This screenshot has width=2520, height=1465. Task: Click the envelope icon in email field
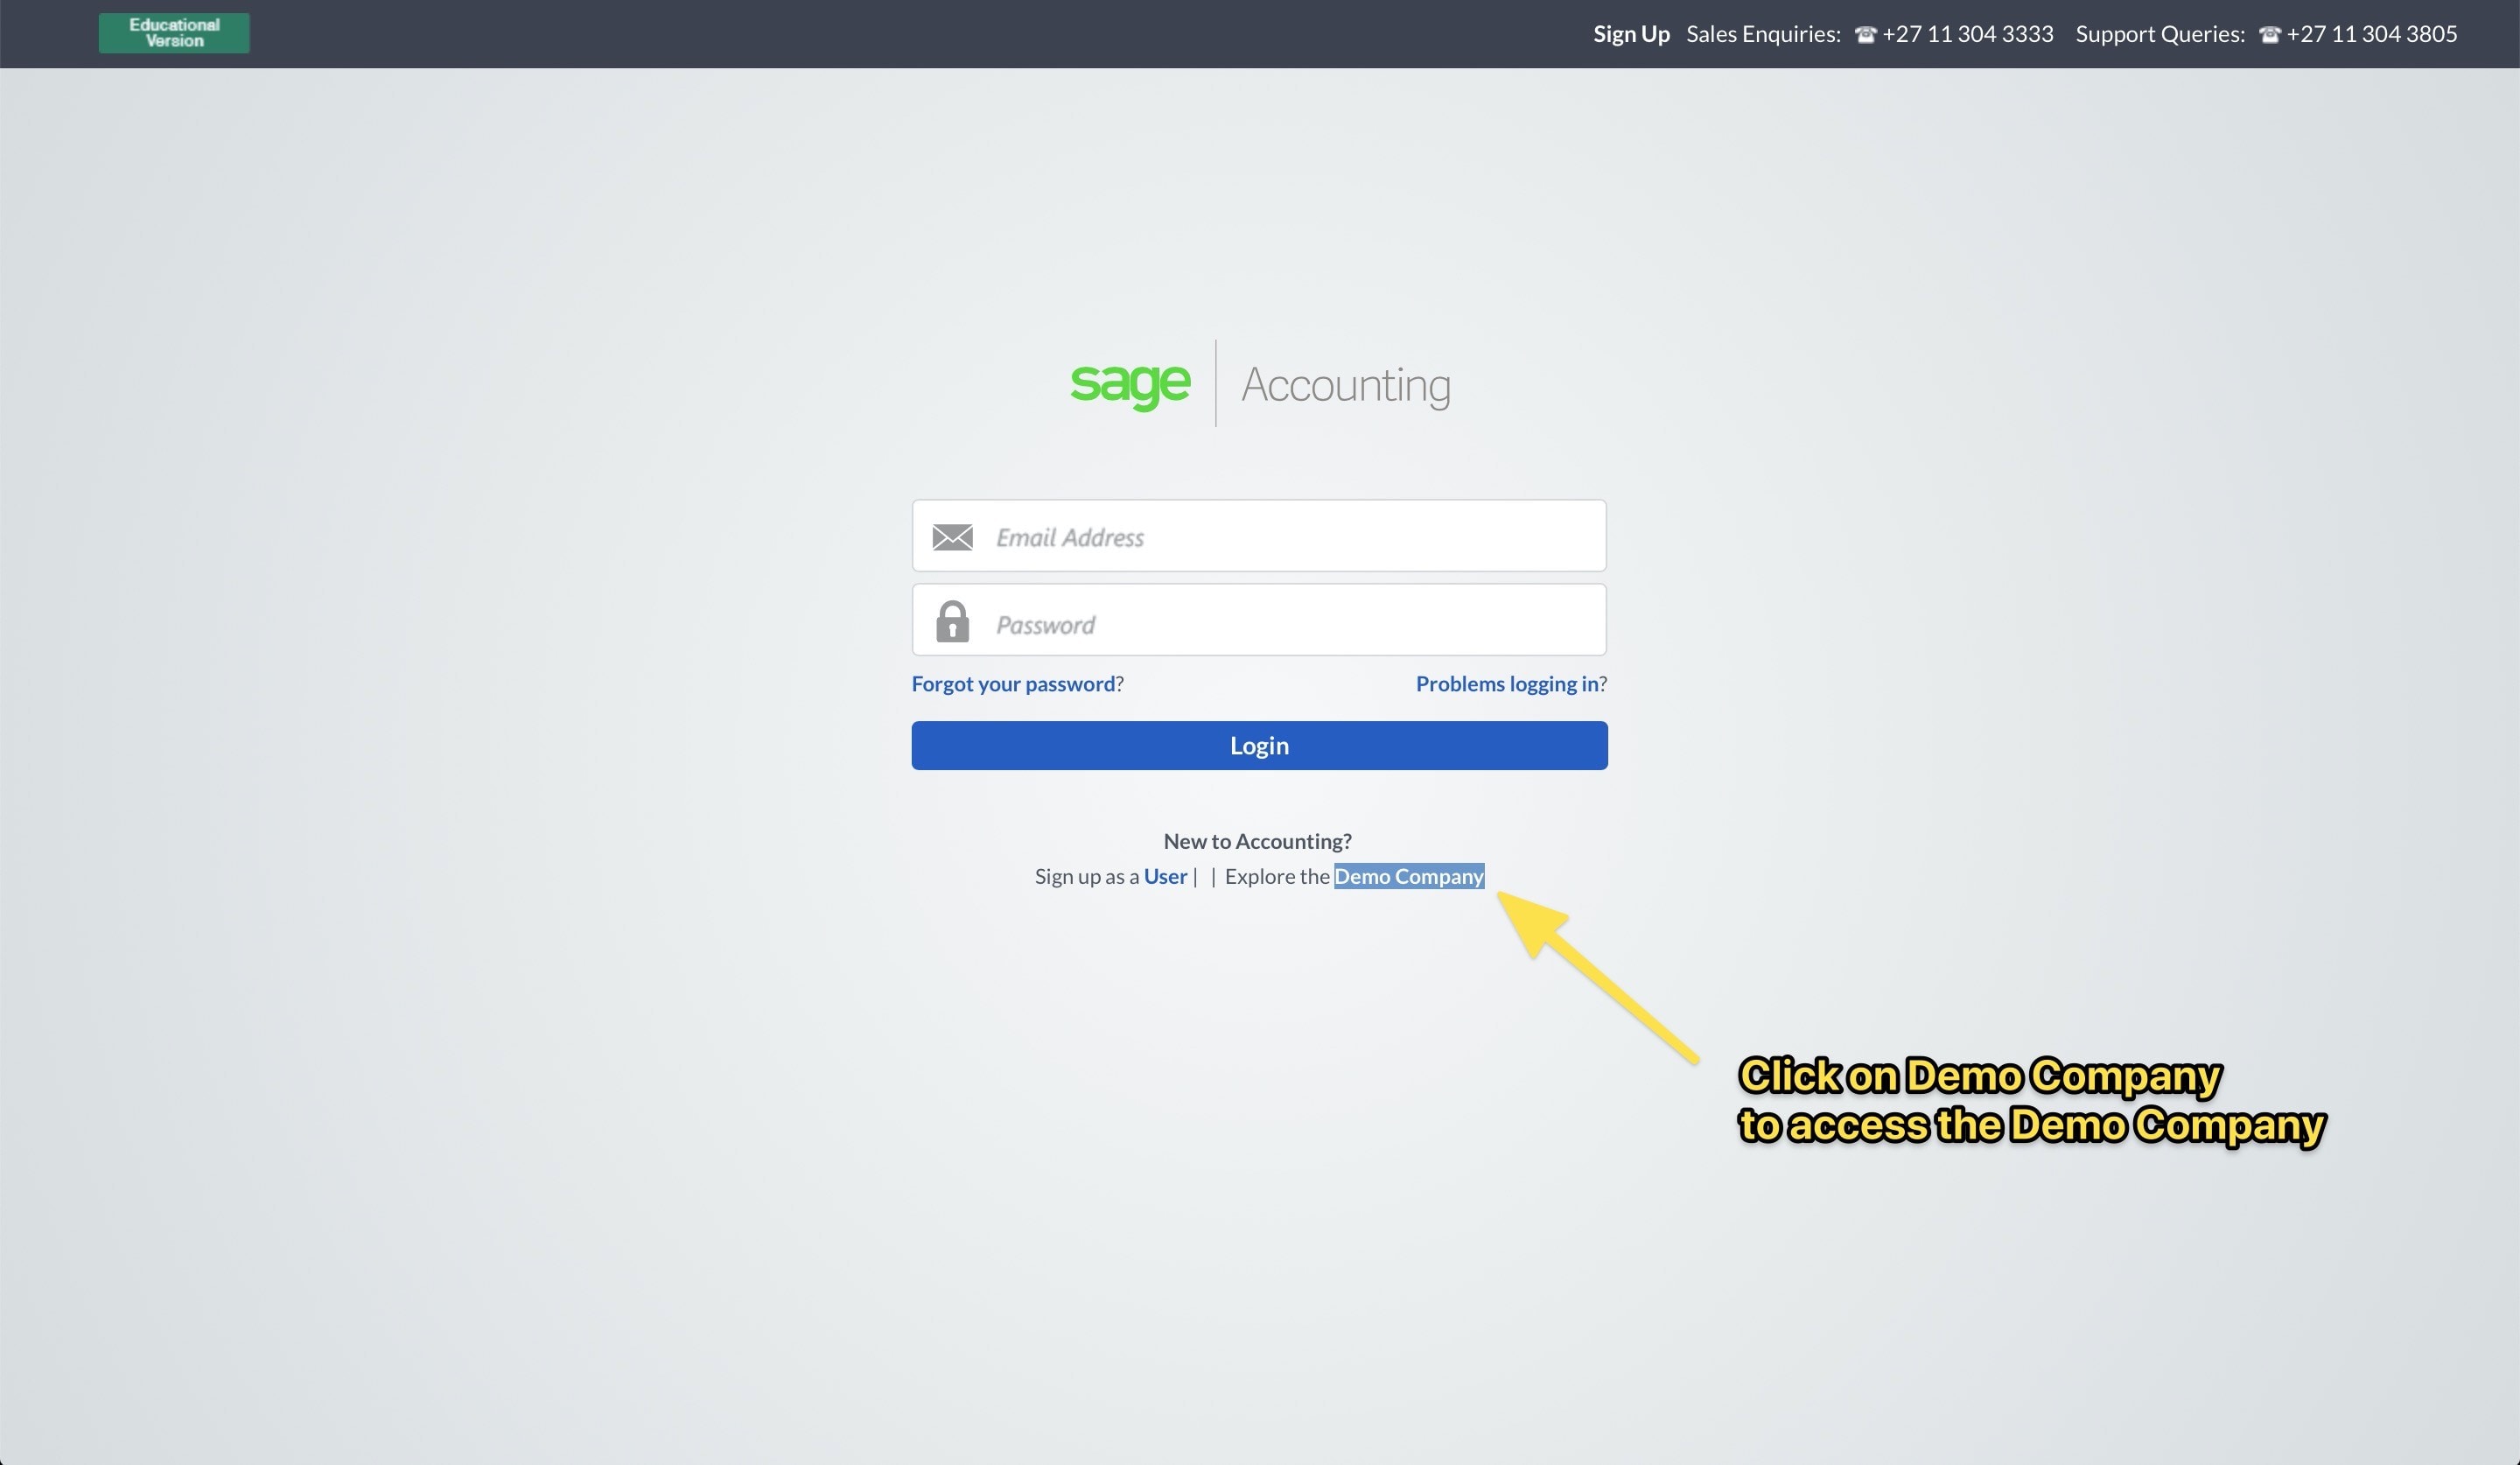point(952,537)
